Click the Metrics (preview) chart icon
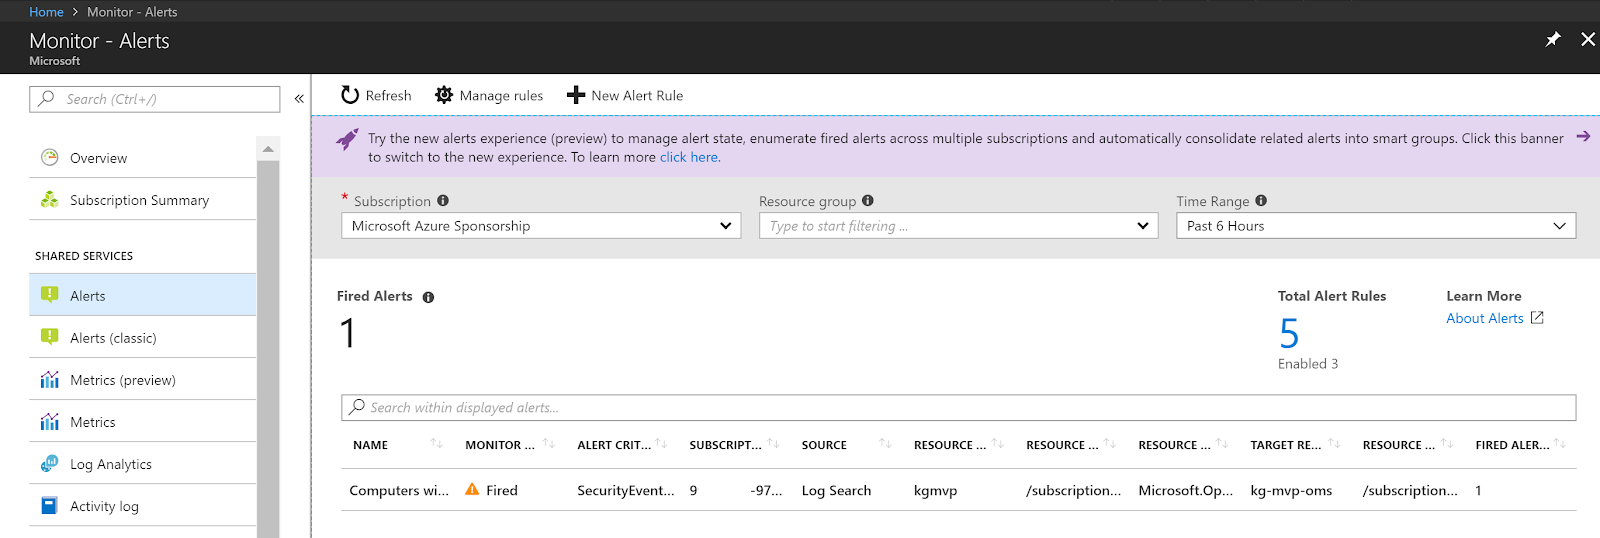This screenshot has height=538, width=1600. pyautogui.click(x=49, y=379)
